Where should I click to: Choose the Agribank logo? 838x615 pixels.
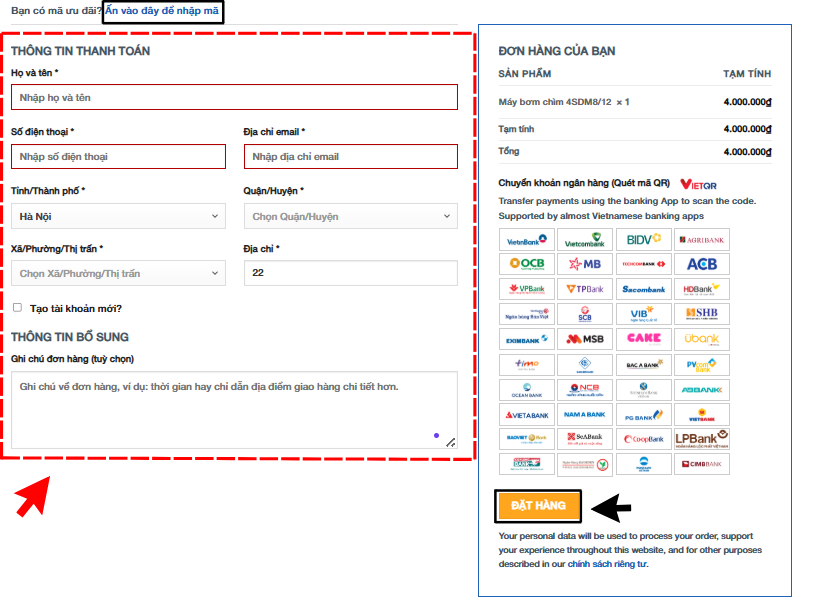[x=701, y=240]
